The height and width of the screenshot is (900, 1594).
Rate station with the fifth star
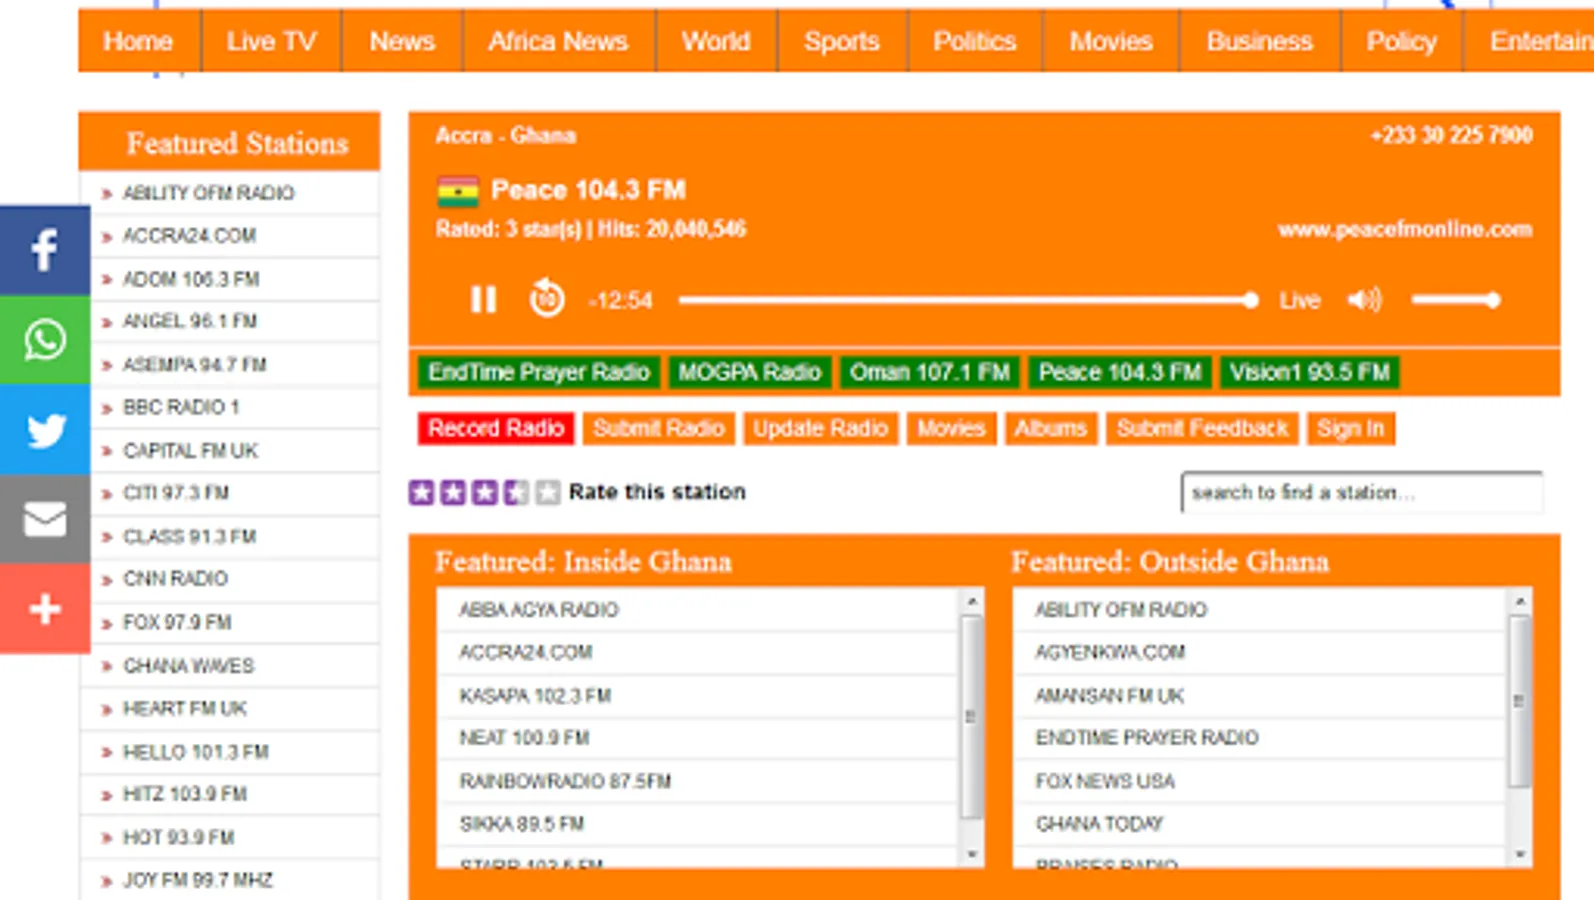(548, 492)
